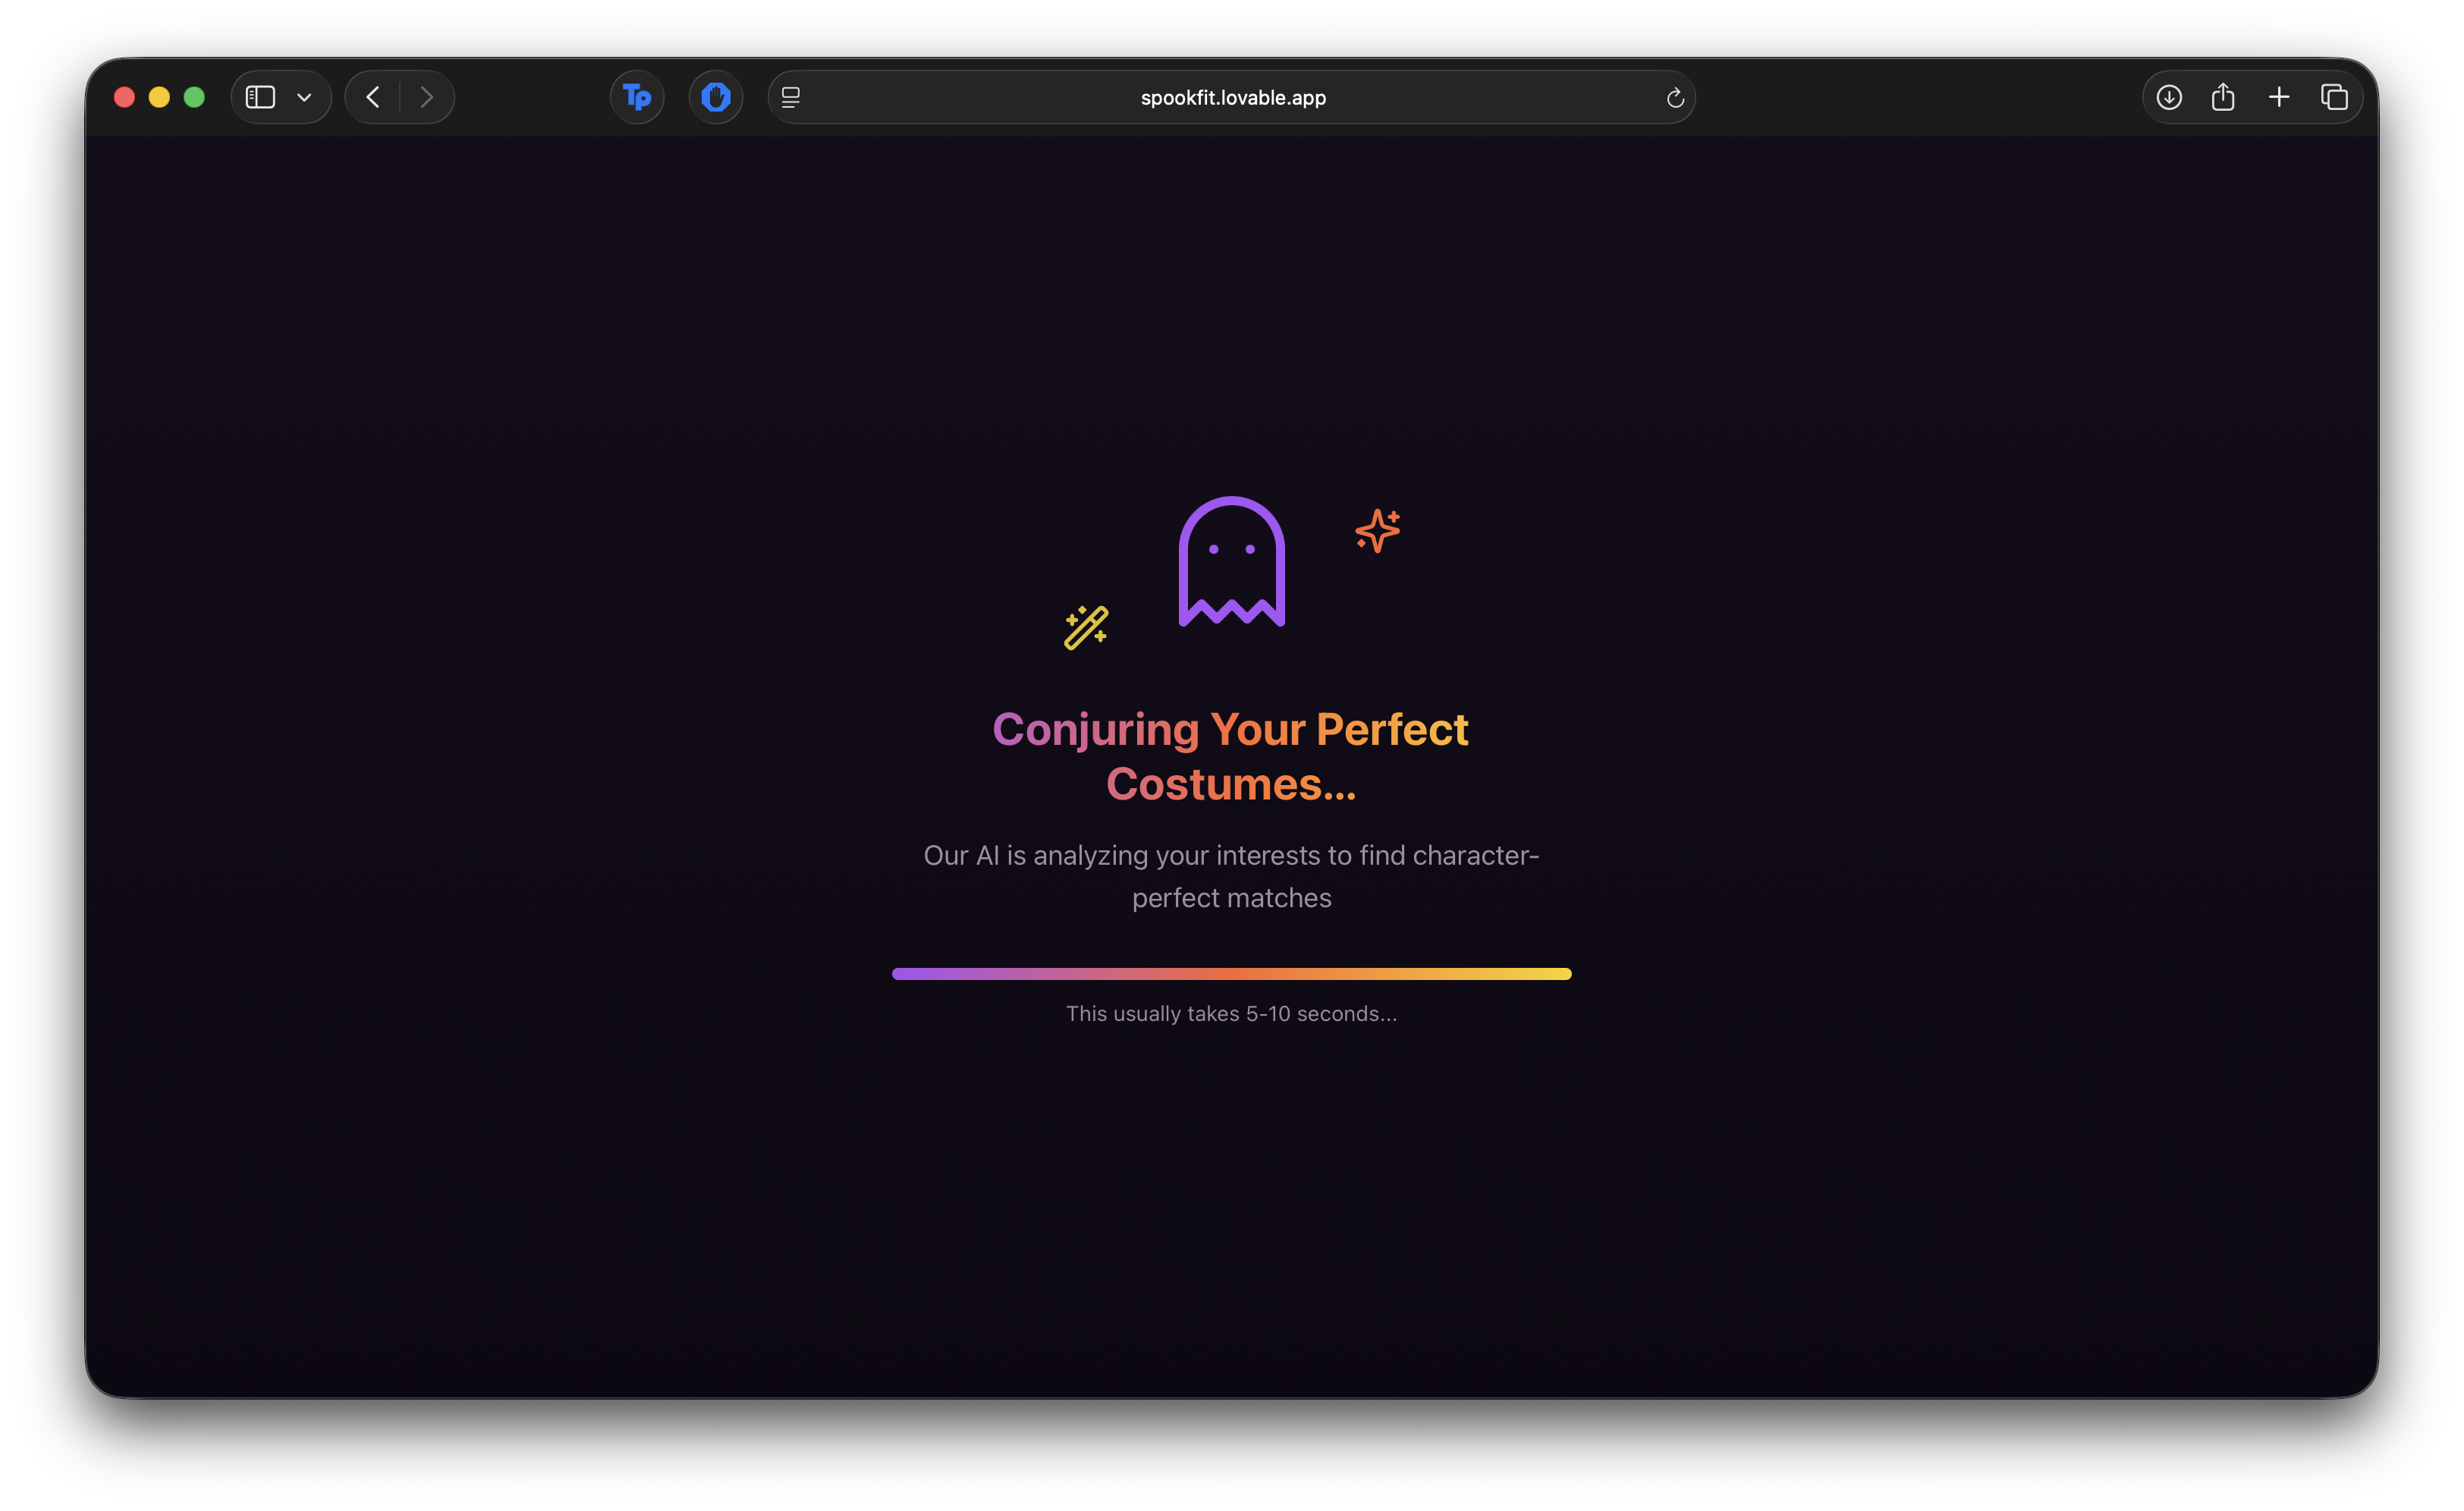Click the yellow magic wand icon
This screenshot has width=2464, height=1511.
pos(1086,627)
